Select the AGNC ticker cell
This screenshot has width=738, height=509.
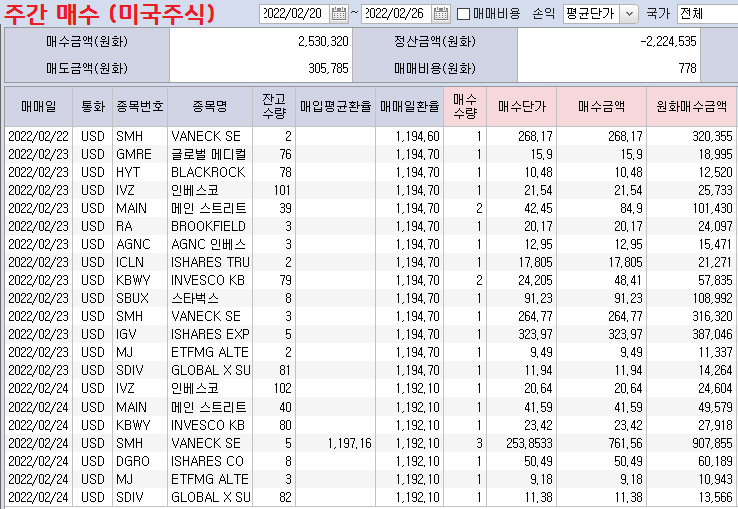(140, 244)
